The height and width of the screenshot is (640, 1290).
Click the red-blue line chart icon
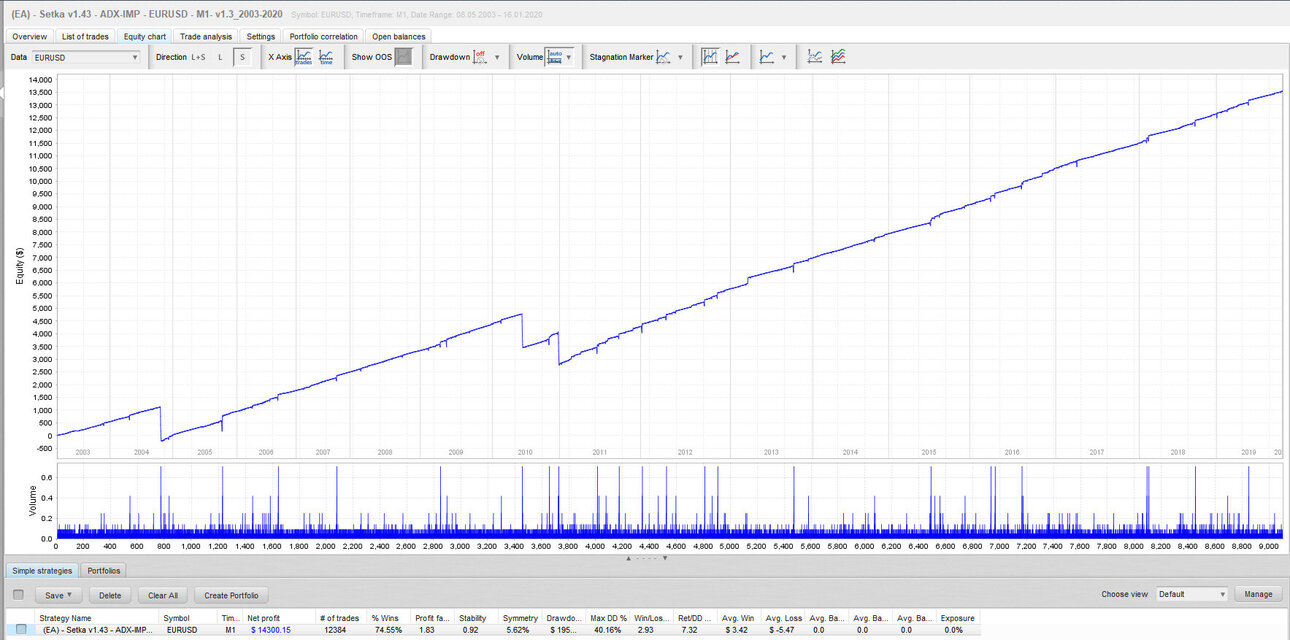(x=733, y=57)
